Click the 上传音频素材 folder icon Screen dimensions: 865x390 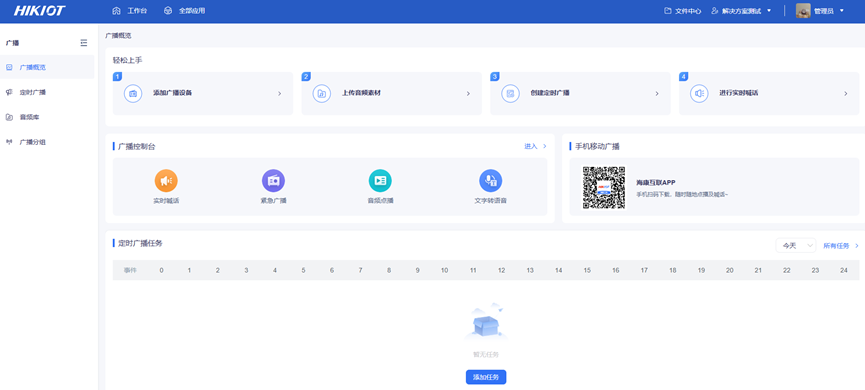[322, 93]
